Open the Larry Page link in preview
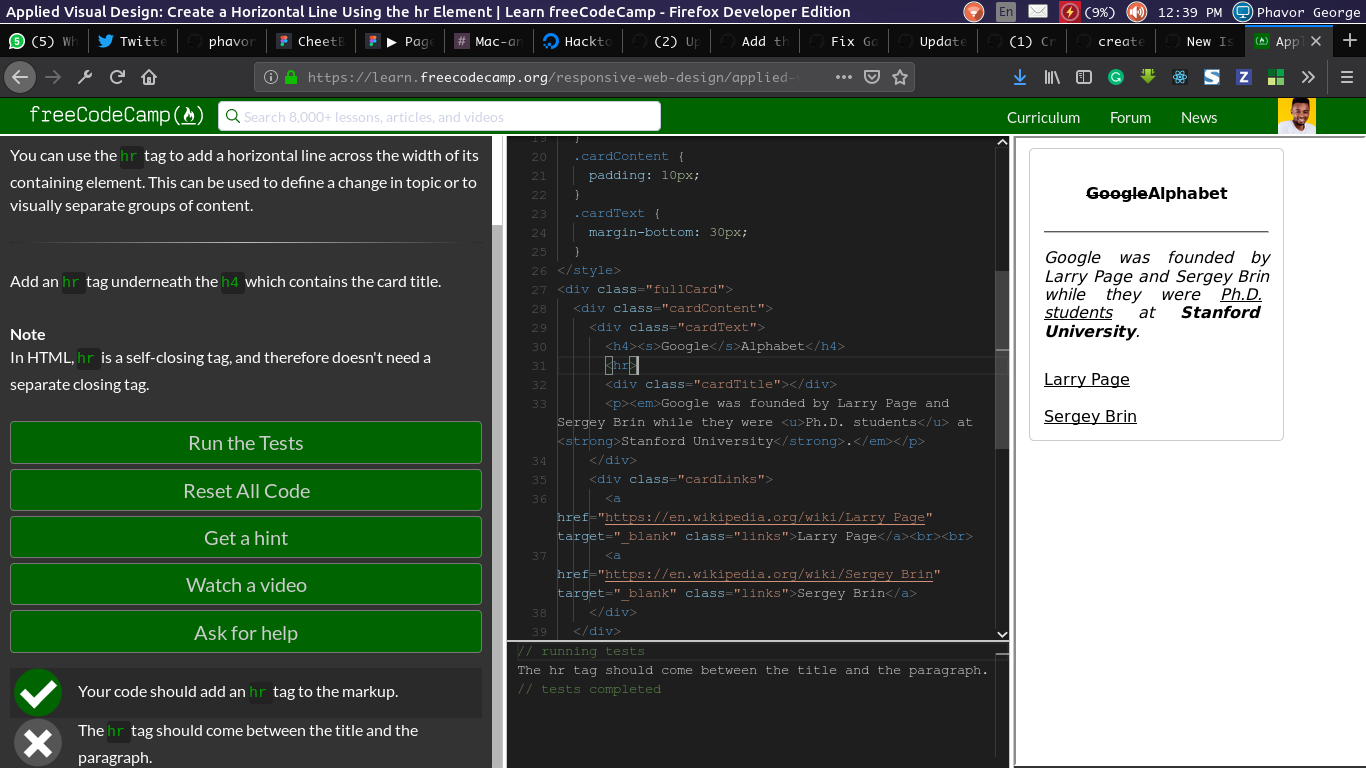 tap(1087, 379)
